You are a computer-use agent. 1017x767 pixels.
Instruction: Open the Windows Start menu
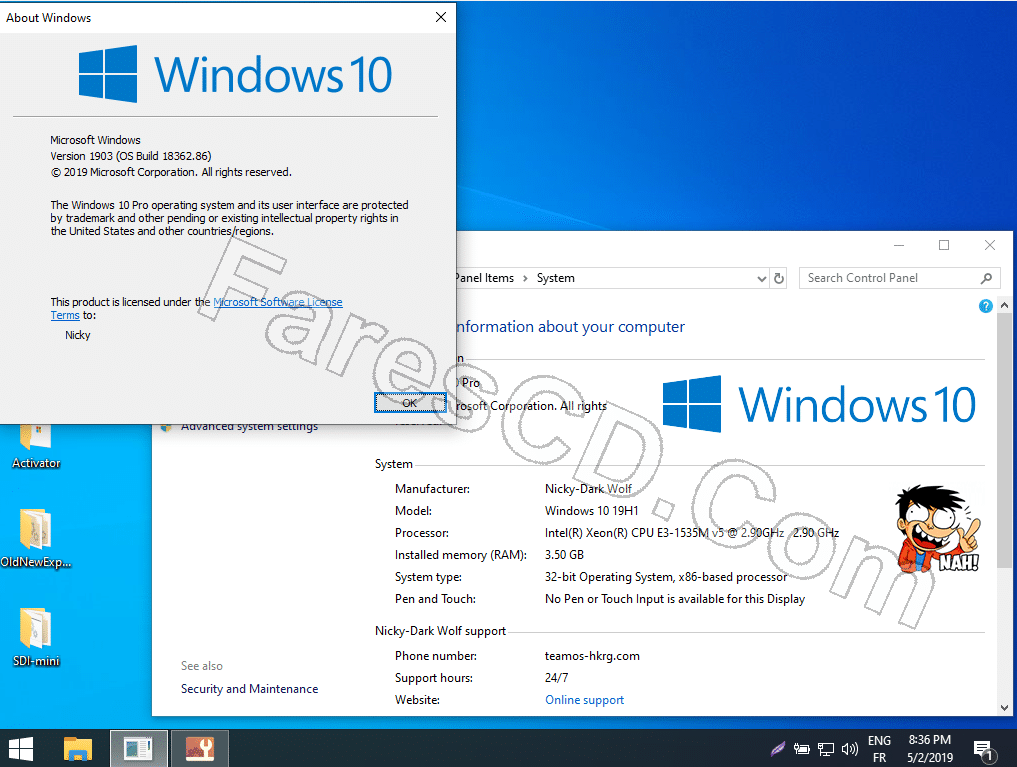[21, 749]
